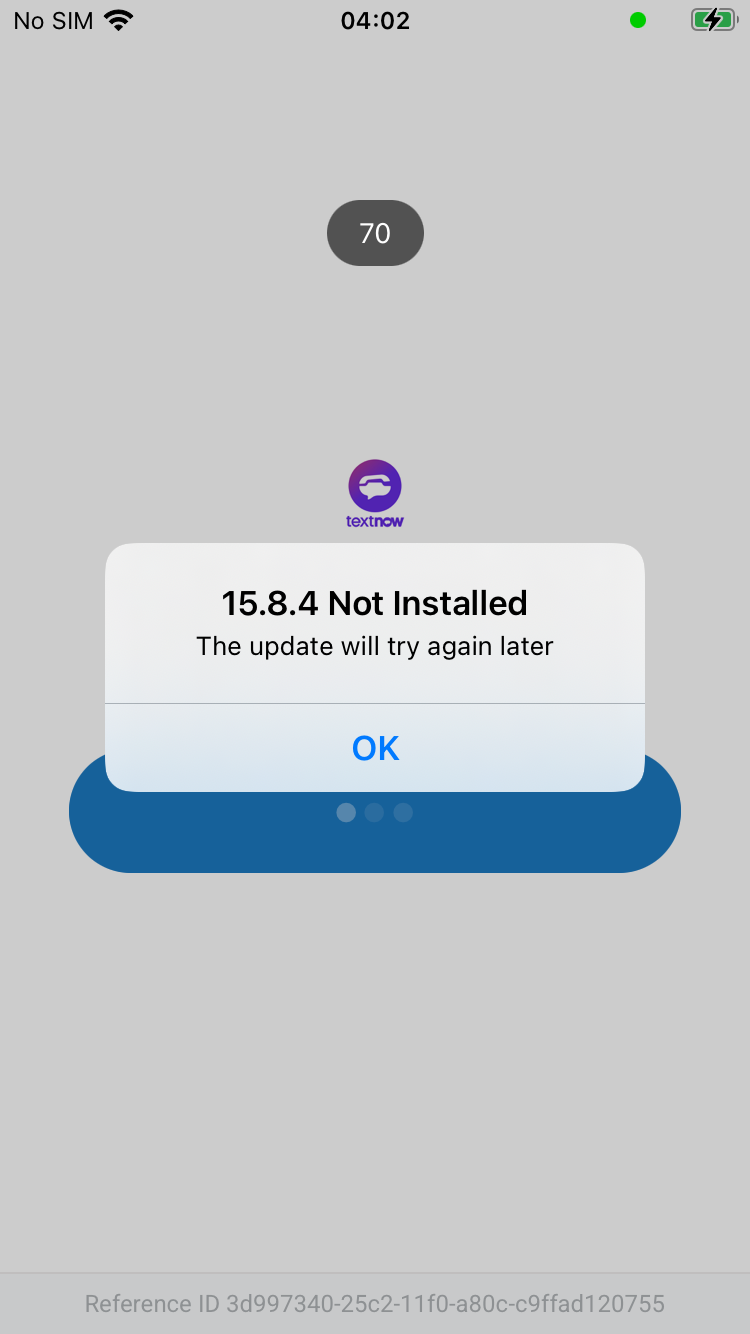
Task: Tap the divider line above the OK button
Action: (x=375, y=704)
